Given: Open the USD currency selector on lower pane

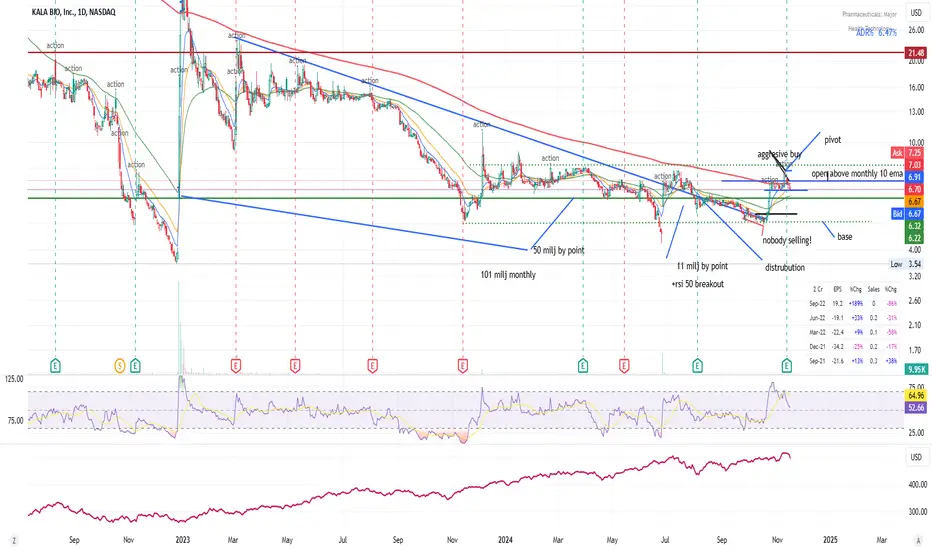Looking at the screenshot, I should point(916,457).
